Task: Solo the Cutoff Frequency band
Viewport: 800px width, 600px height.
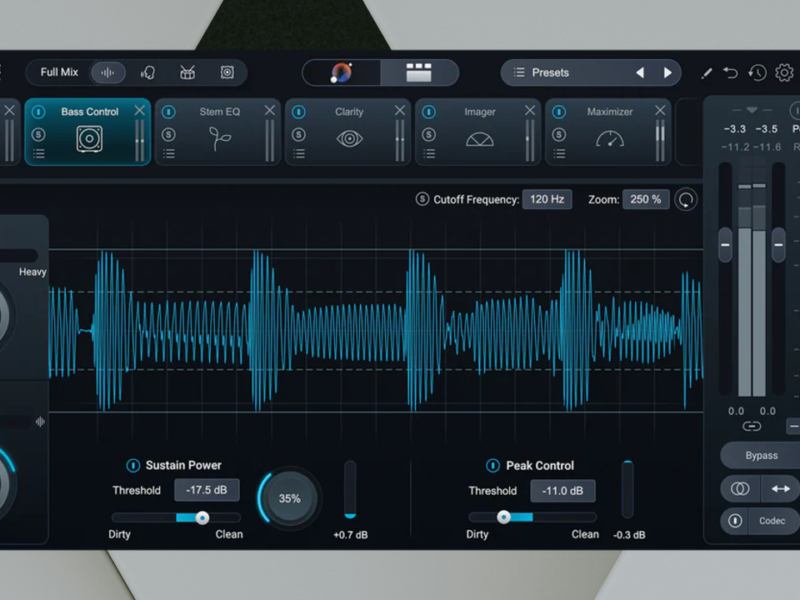Action: click(x=422, y=199)
